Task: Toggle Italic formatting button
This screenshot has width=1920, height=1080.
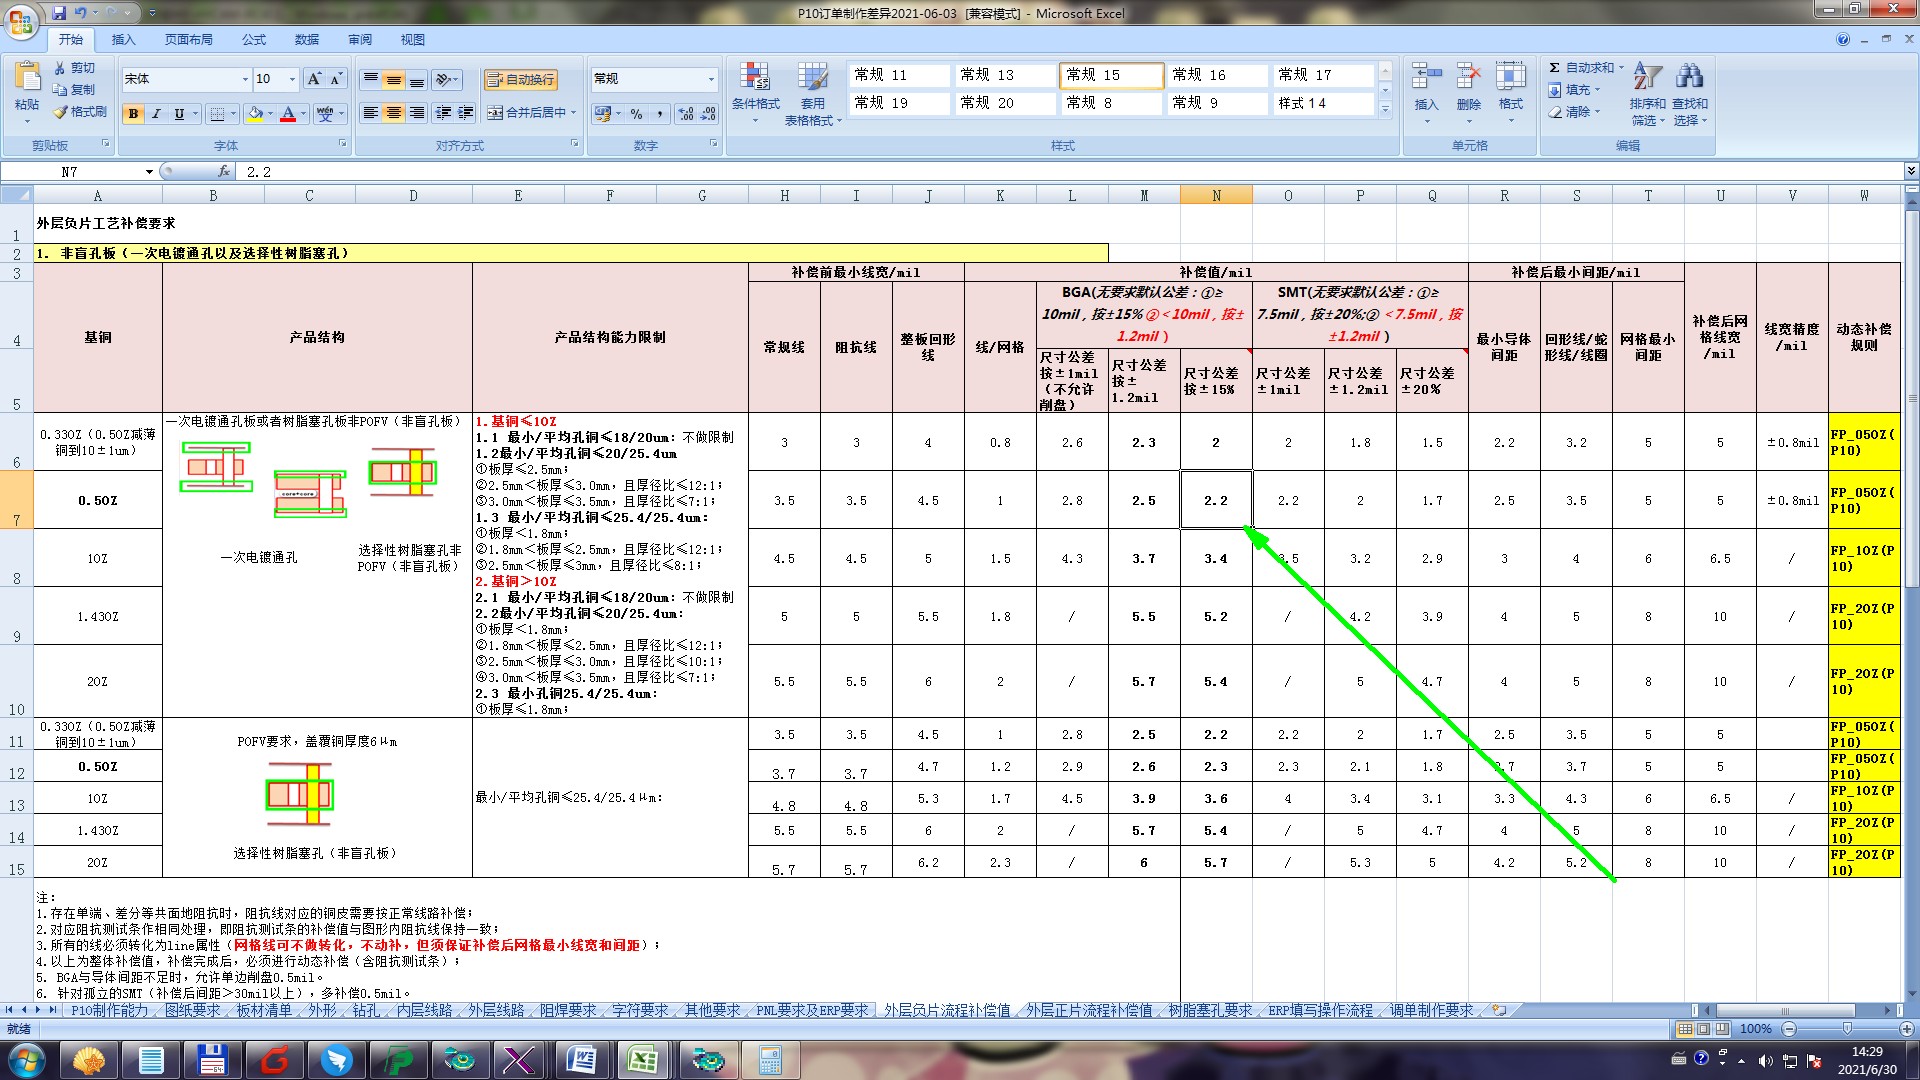Action: point(156,114)
